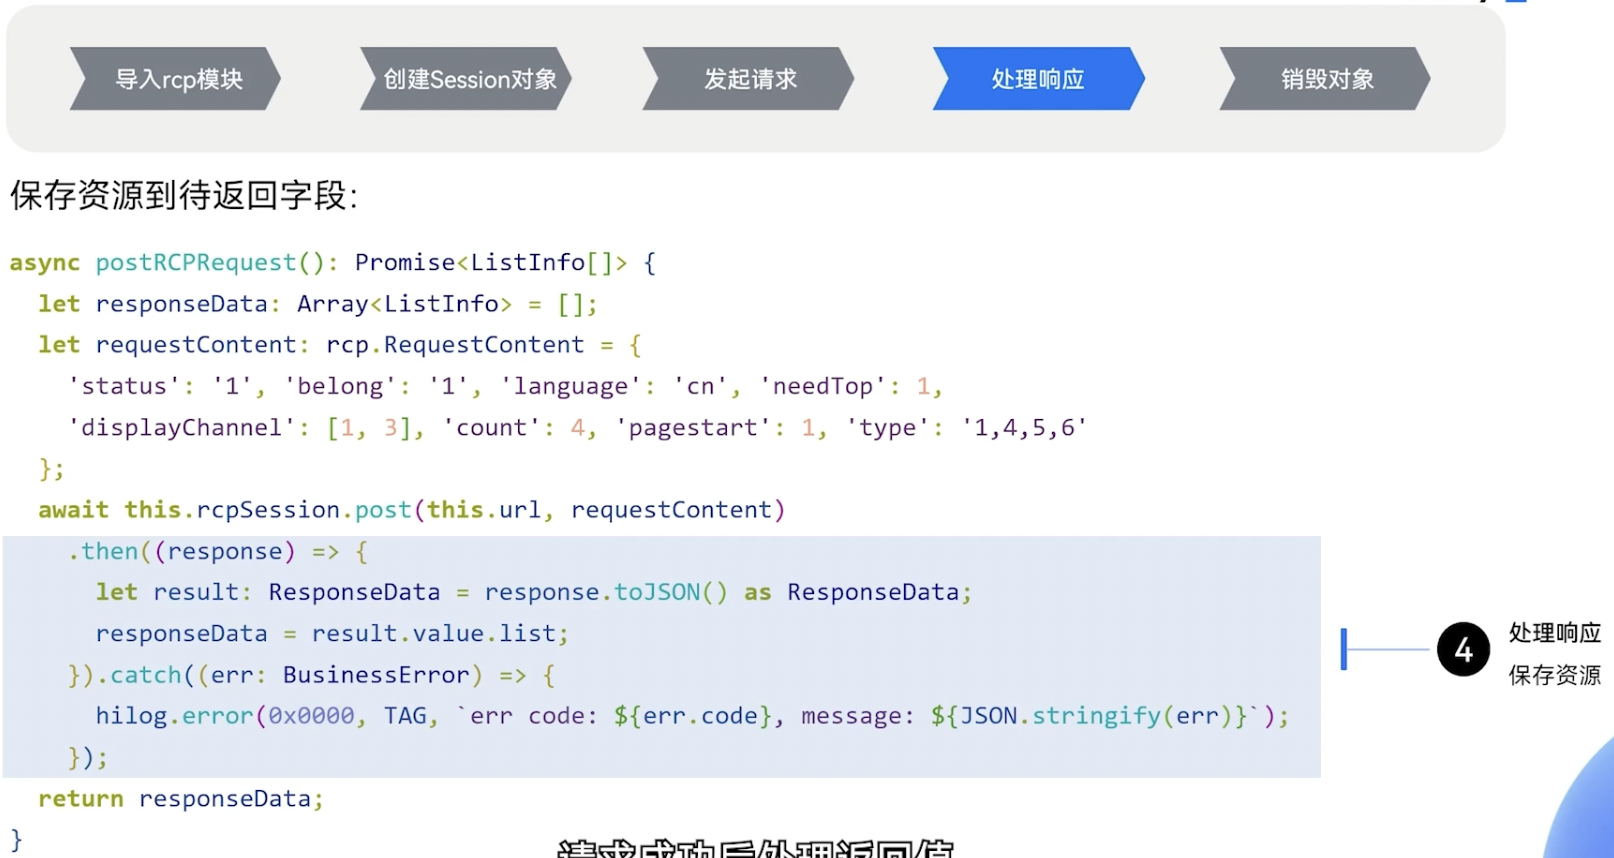Click the let result: ResponseData line

(x=534, y=593)
